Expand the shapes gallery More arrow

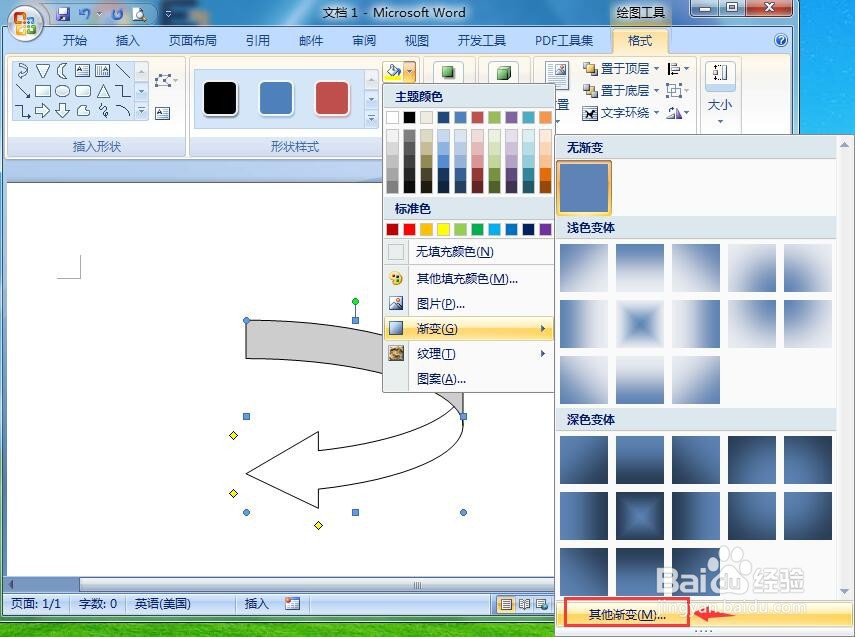point(141,111)
